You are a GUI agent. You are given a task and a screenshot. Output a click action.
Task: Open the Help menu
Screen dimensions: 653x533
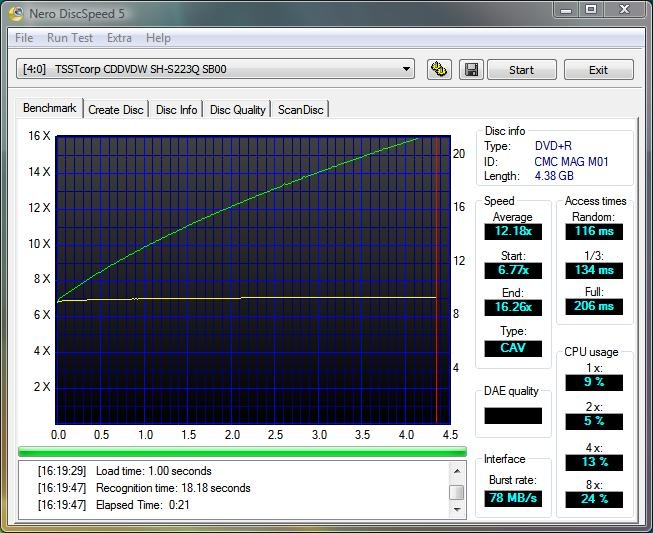pos(158,38)
